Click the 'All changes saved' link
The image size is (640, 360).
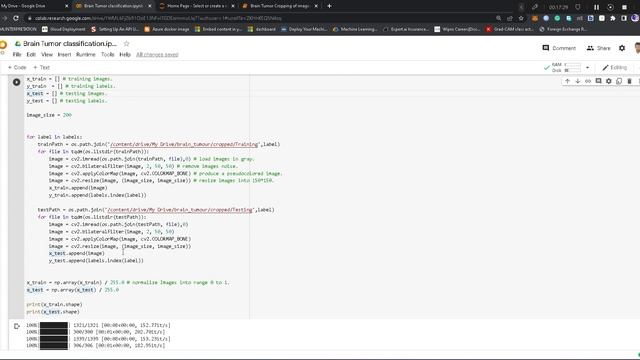point(157,54)
